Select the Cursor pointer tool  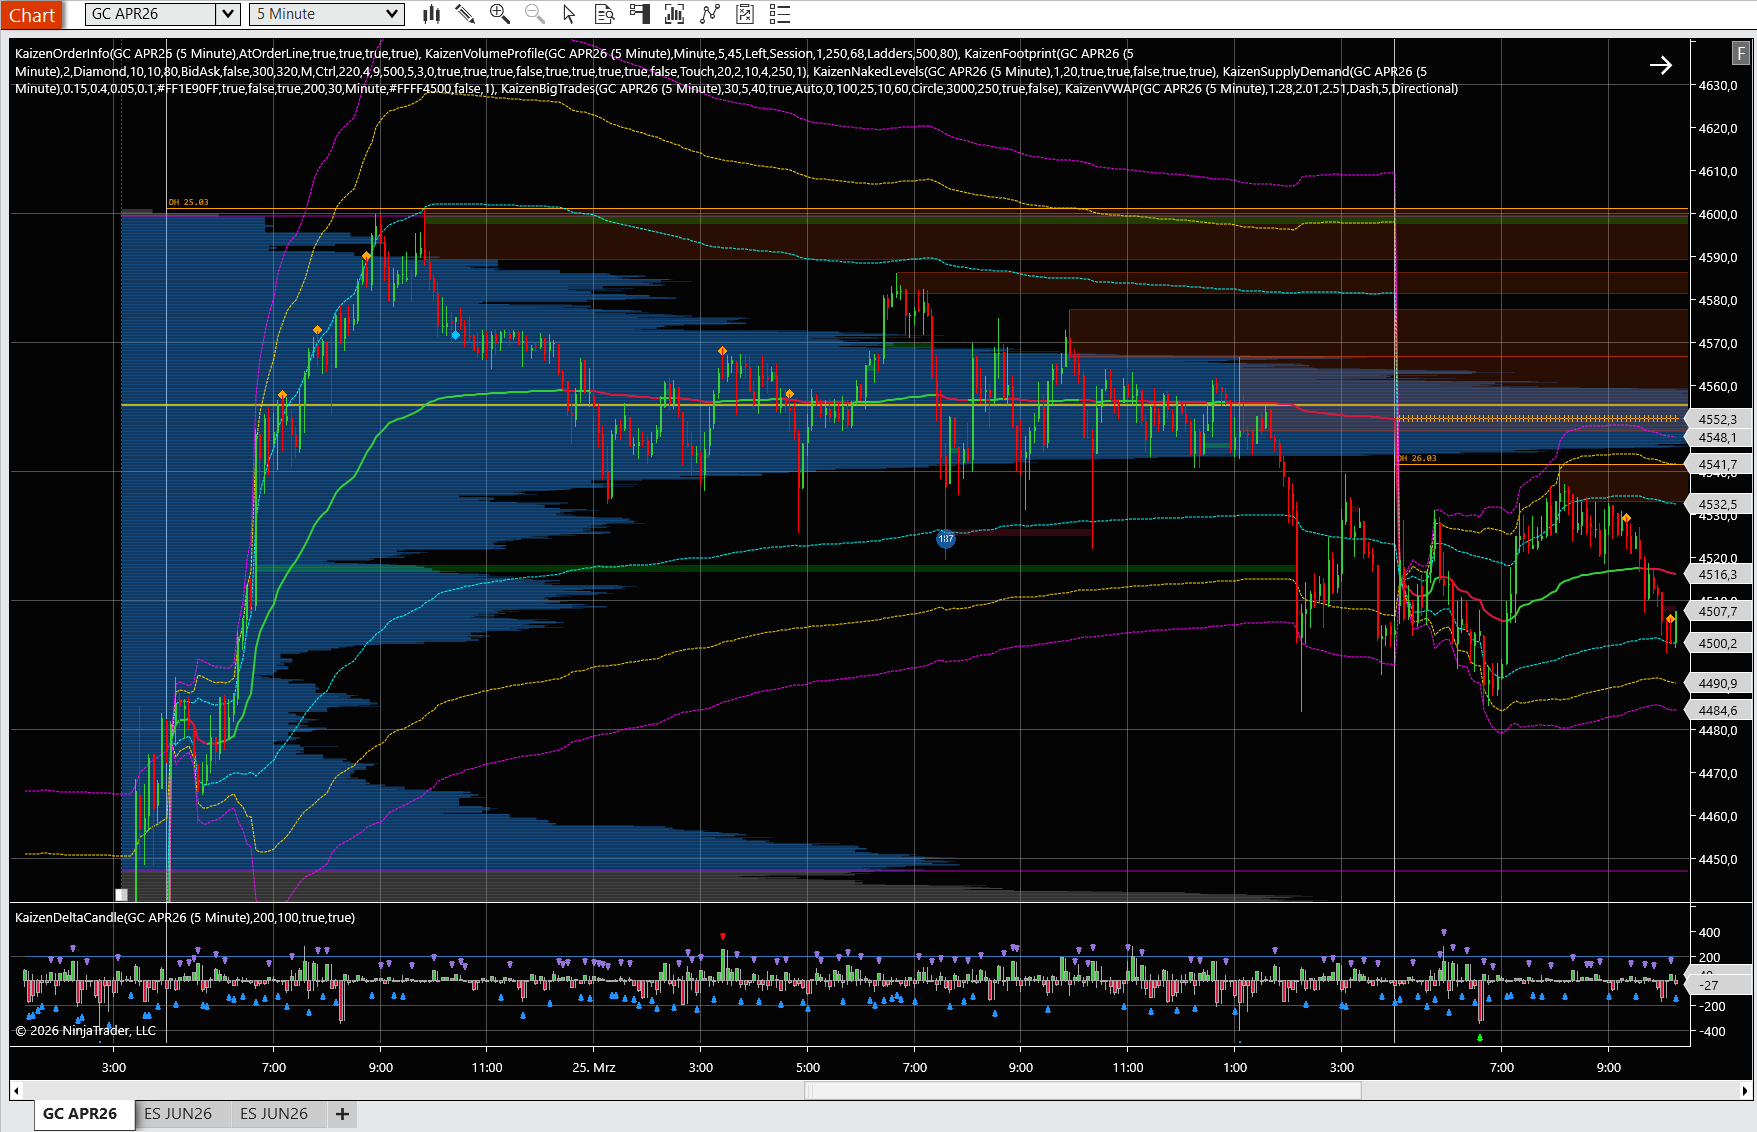pos(568,14)
